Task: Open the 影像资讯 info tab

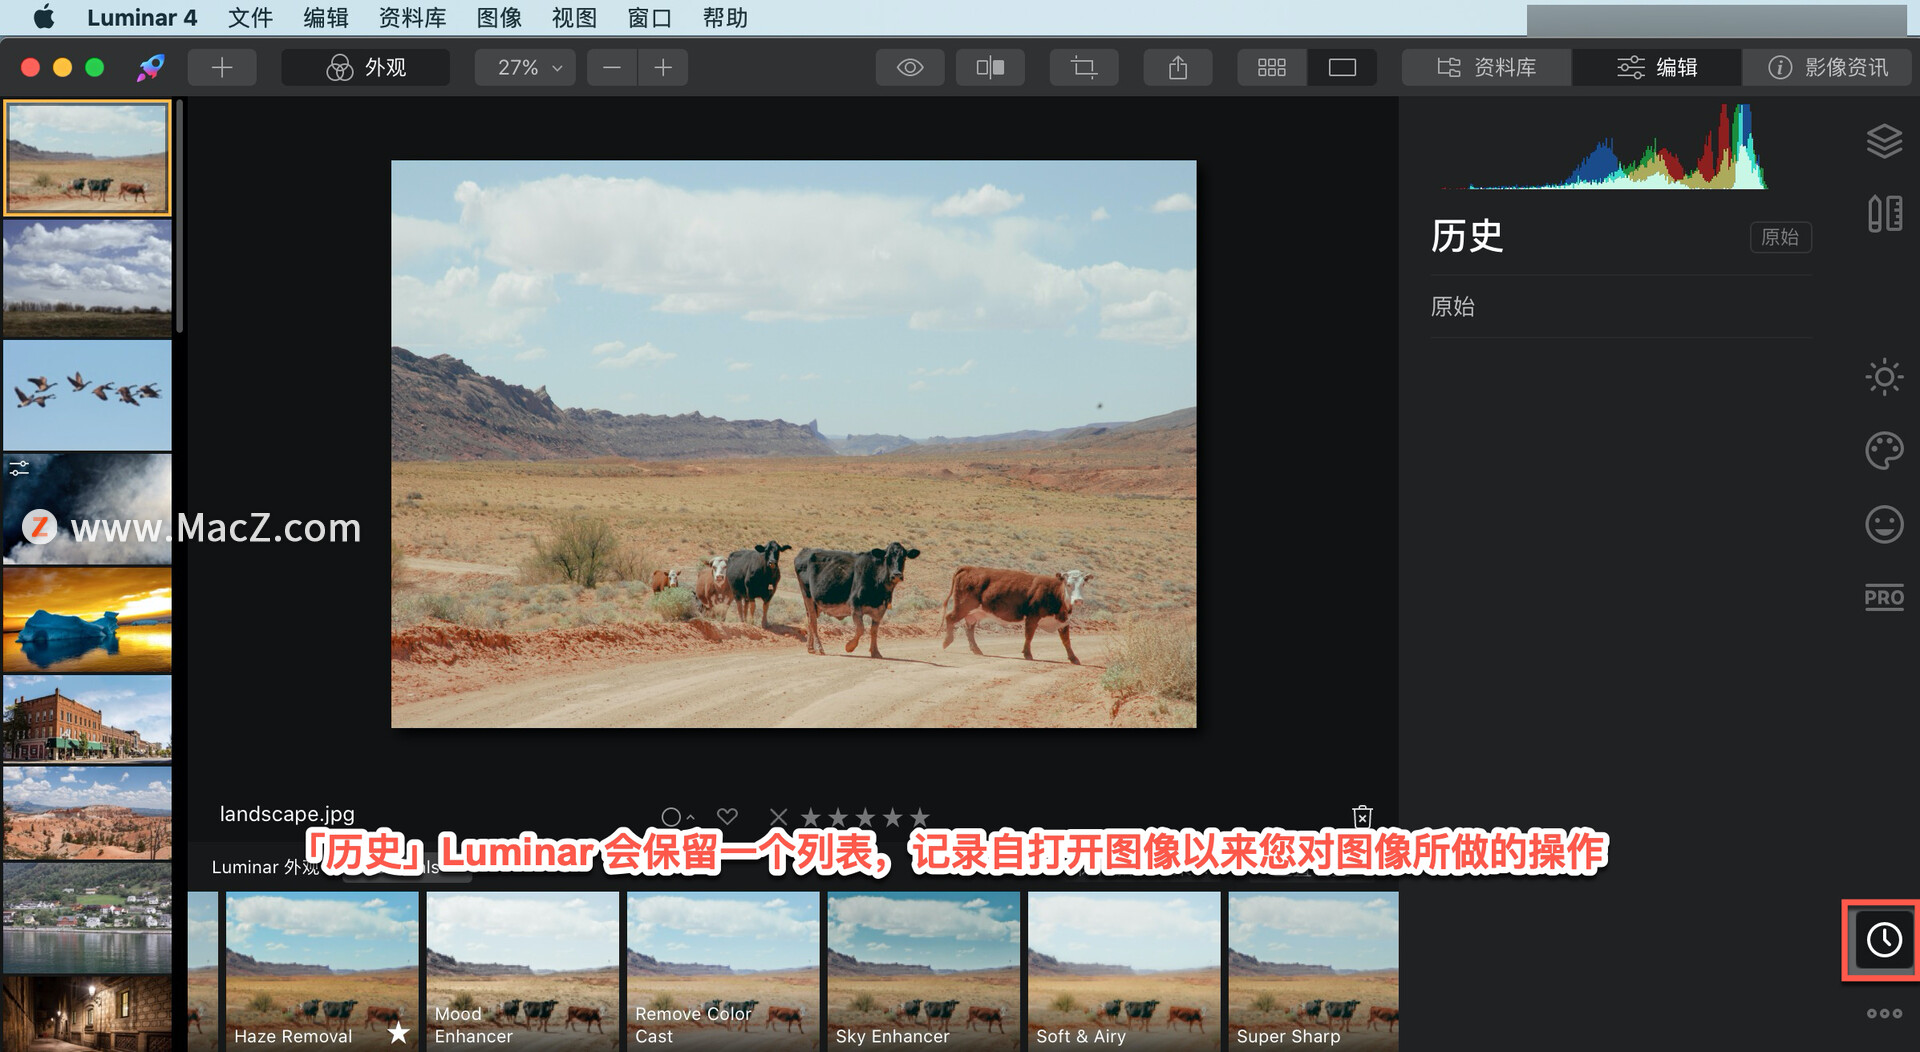Action: click(x=1828, y=67)
